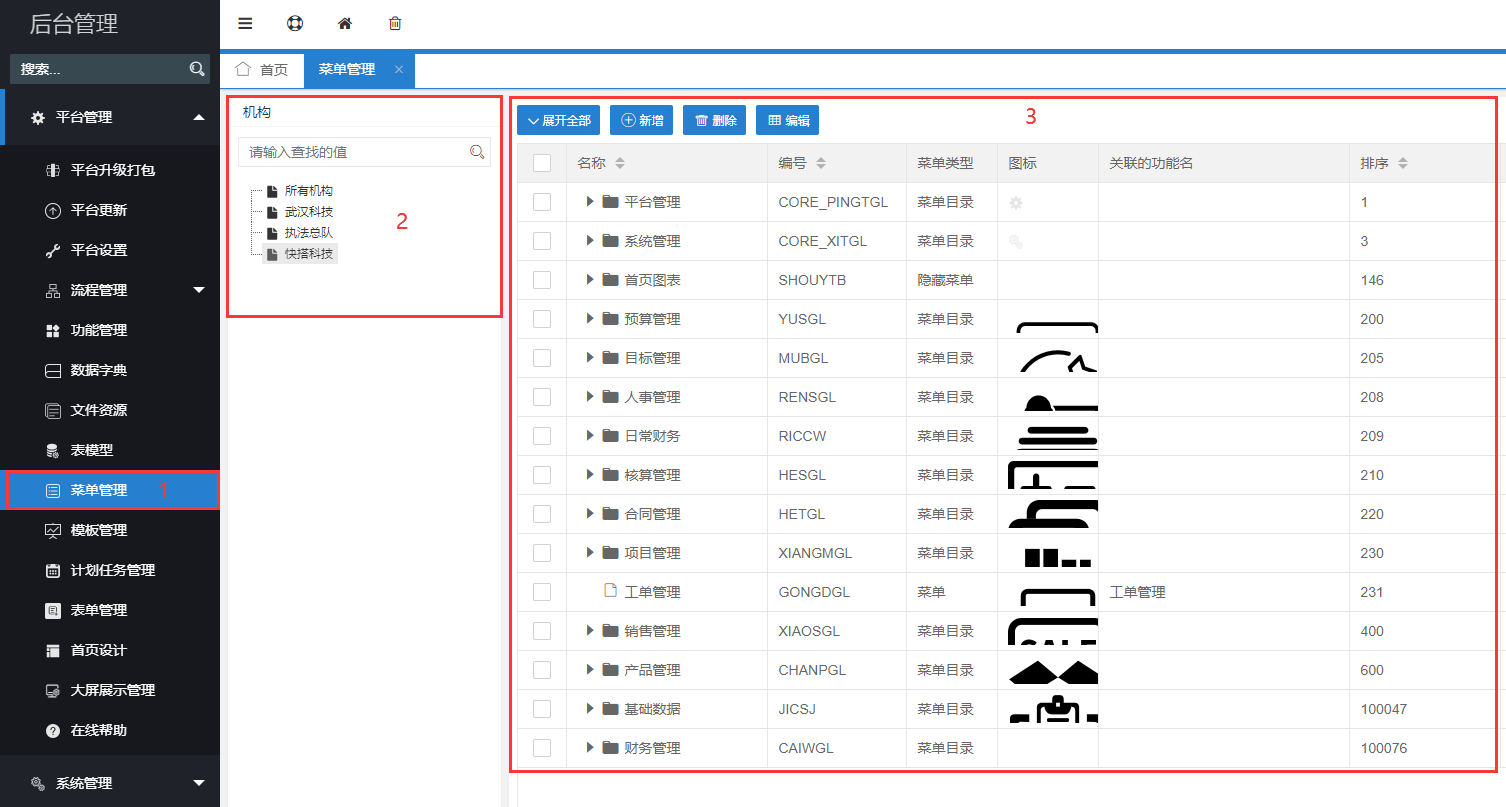This screenshot has height=807, width=1506.
Task: Click the lifebuoy icon in top toolbar
Action: coord(295,23)
